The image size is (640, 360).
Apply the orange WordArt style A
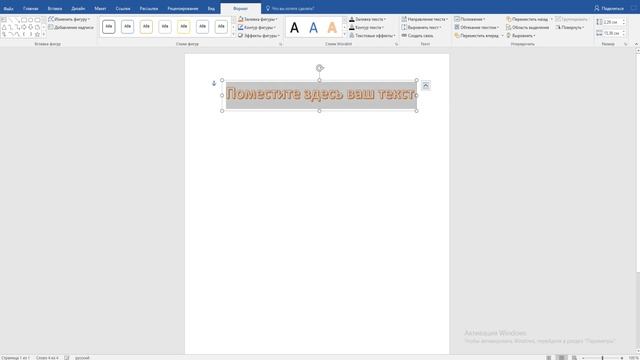coord(332,28)
